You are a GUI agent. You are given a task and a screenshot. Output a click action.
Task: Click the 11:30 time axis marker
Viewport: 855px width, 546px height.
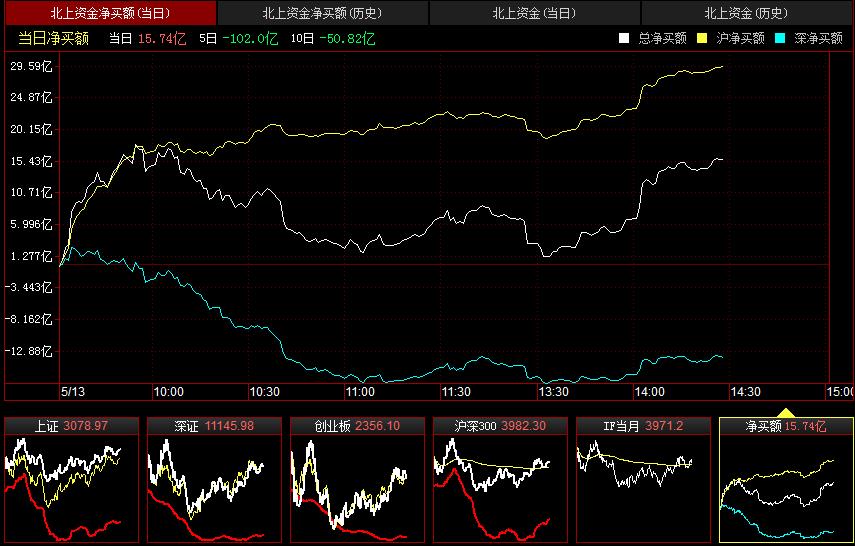click(x=456, y=391)
